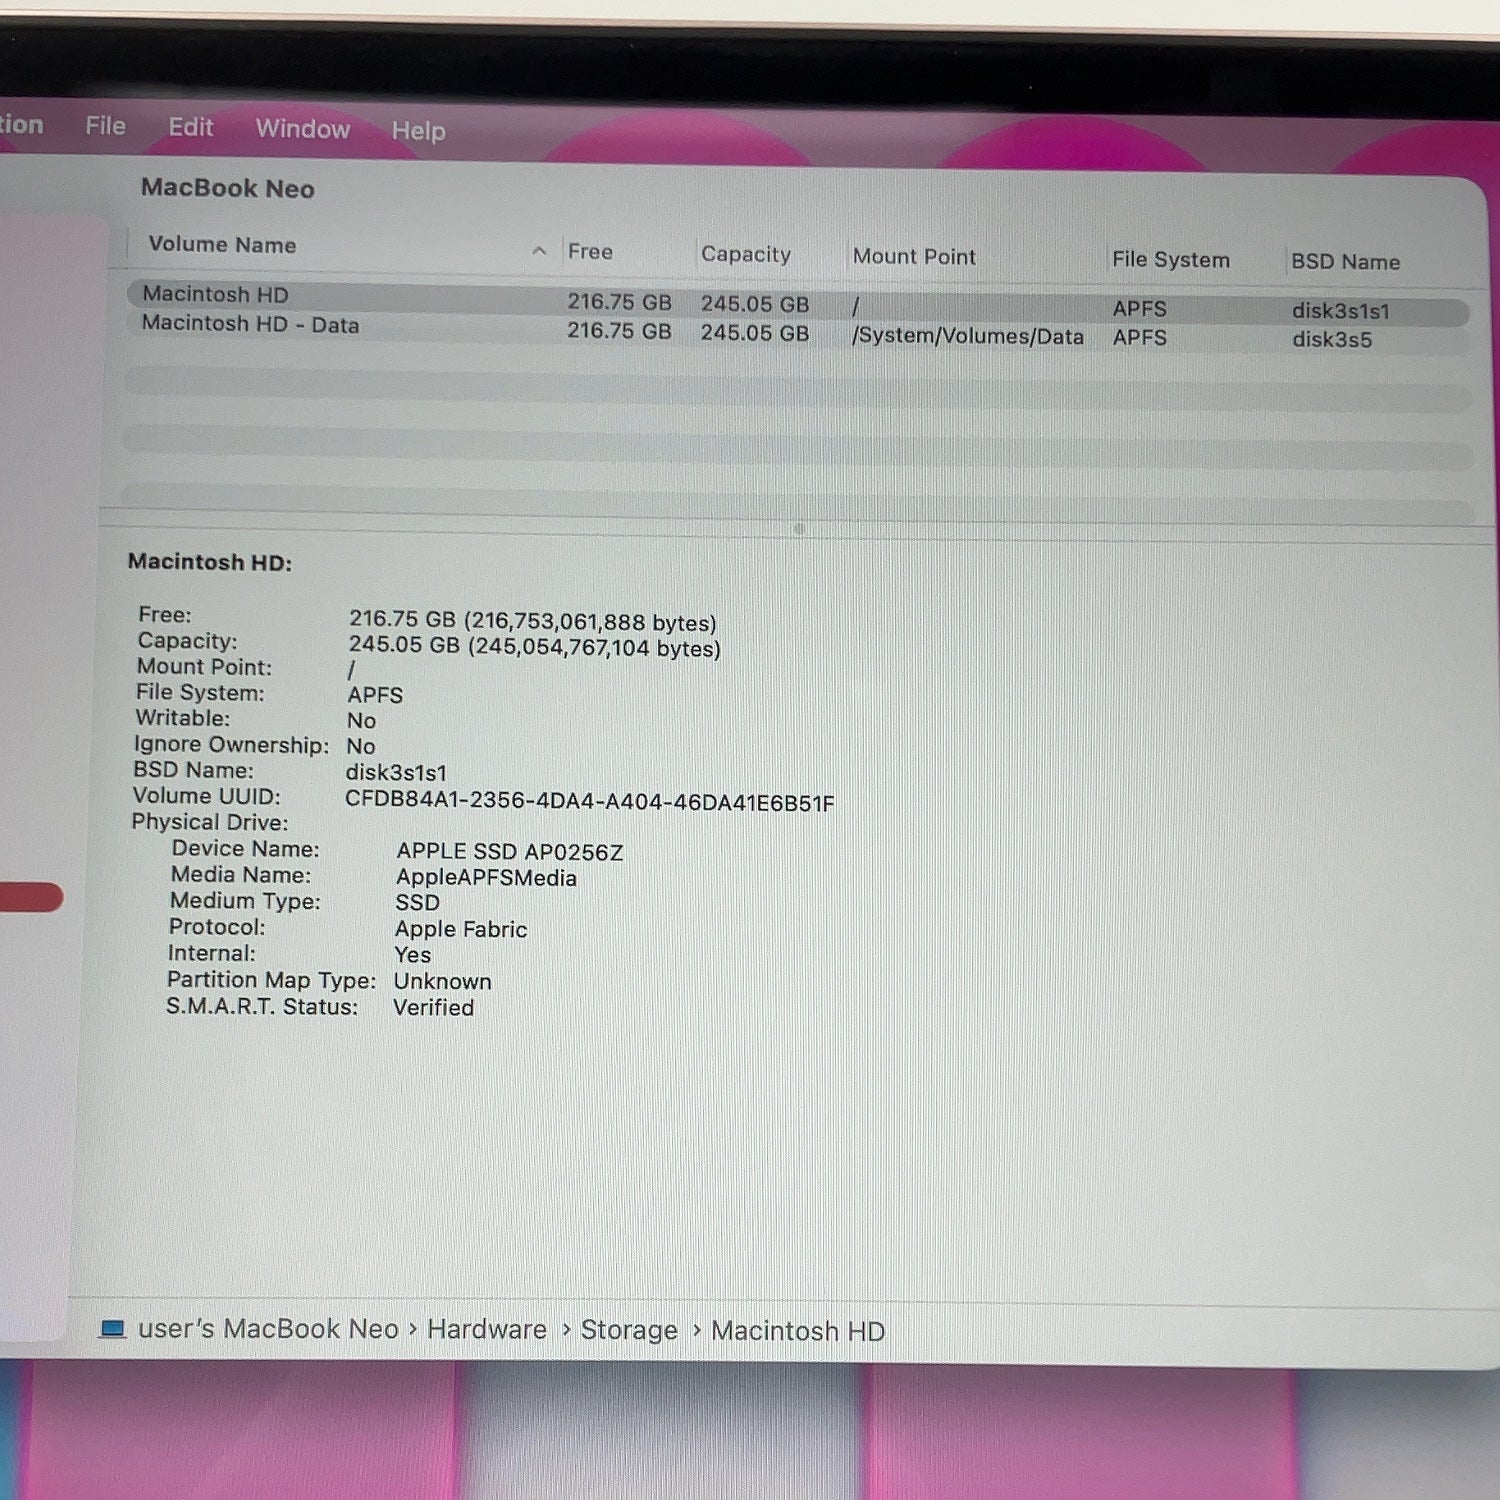
Task: Click user's MacBook Neo in path bar
Action: click(268, 1329)
